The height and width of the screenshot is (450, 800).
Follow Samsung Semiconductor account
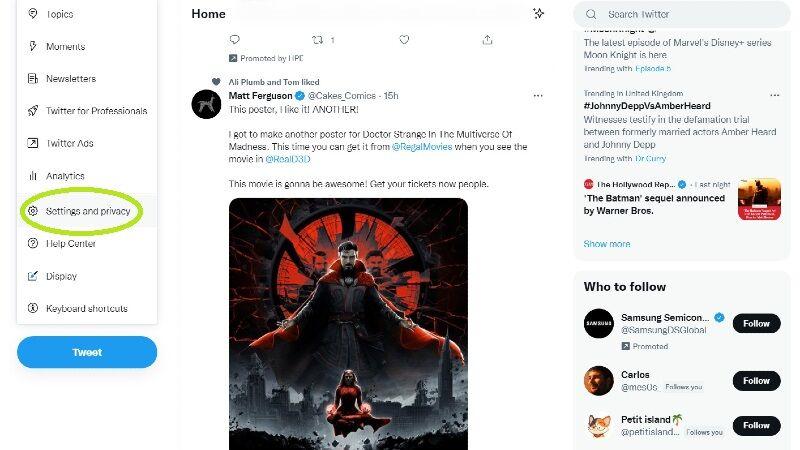[756, 323]
